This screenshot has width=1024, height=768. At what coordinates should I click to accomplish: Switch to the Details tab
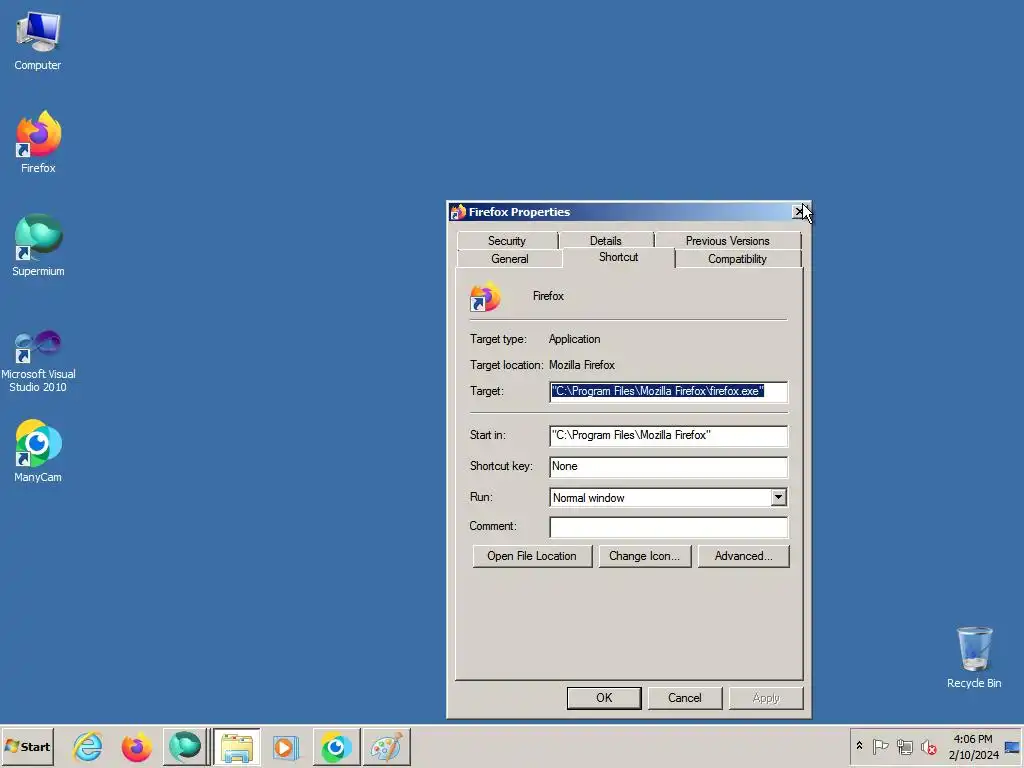[x=605, y=240]
